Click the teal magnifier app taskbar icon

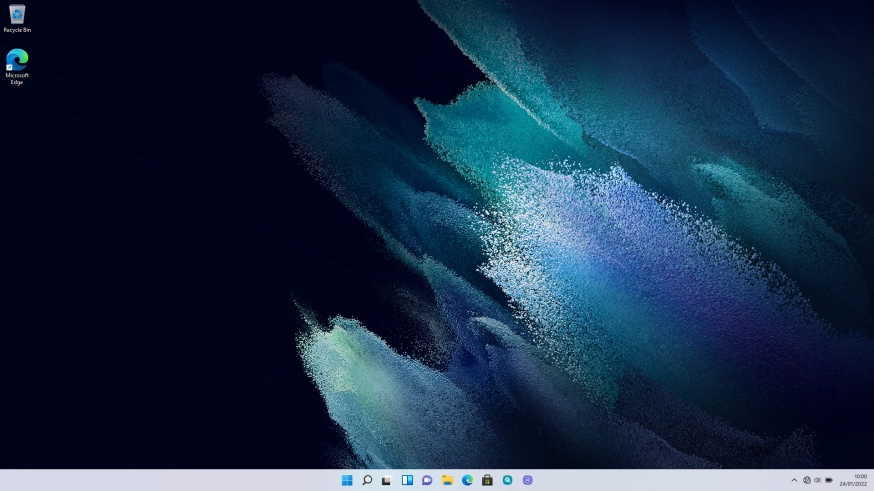tap(508, 480)
